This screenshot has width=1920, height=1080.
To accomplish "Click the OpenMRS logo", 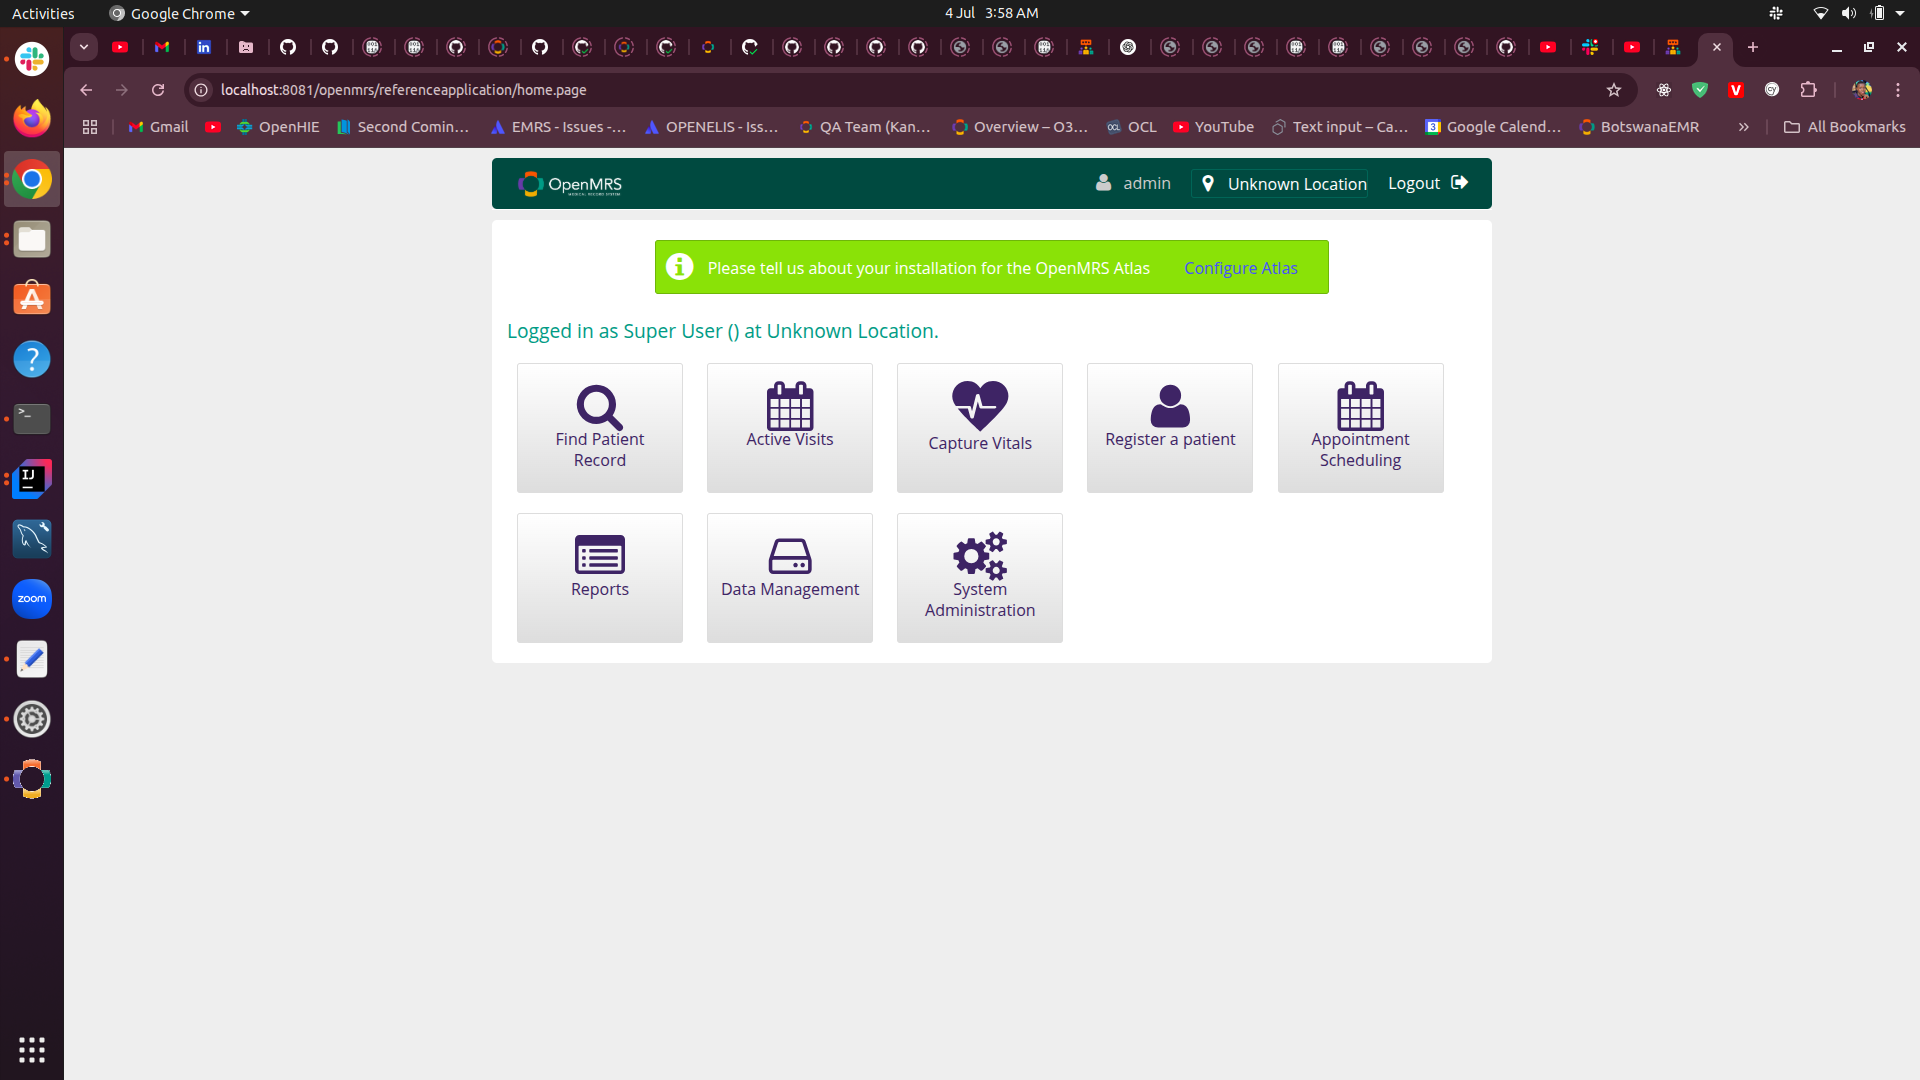I will (570, 184).
